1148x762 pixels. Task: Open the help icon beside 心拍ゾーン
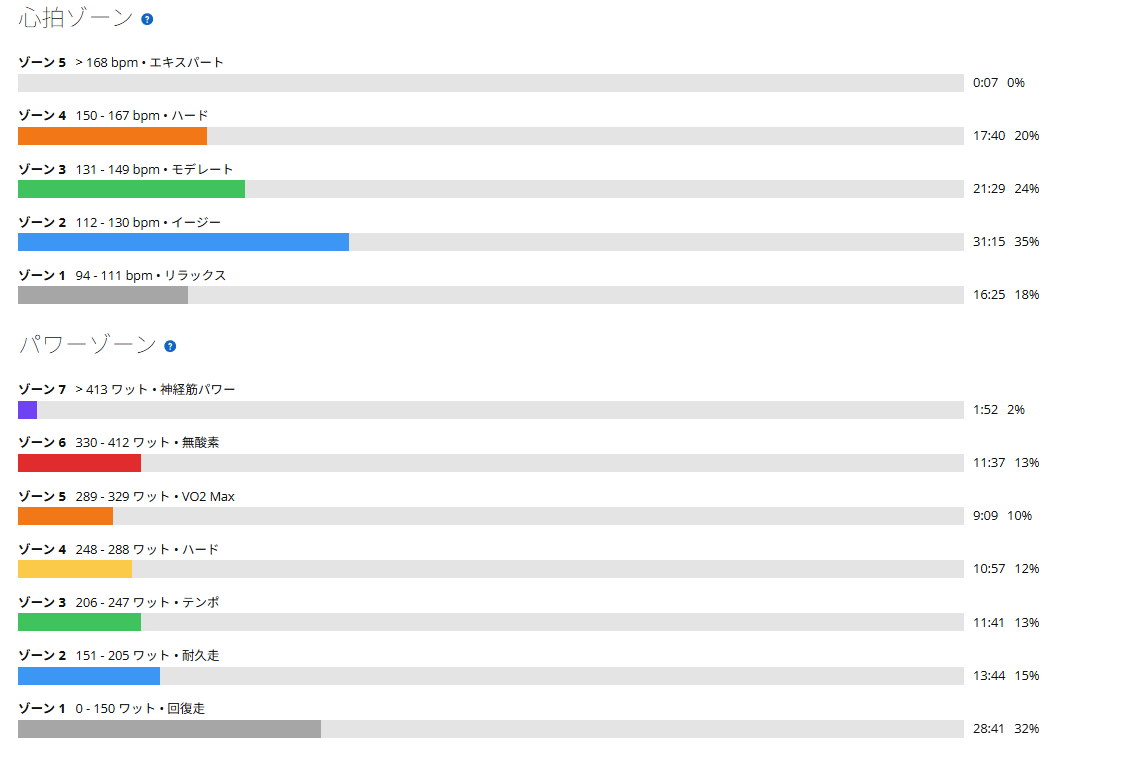coord(147,19)
